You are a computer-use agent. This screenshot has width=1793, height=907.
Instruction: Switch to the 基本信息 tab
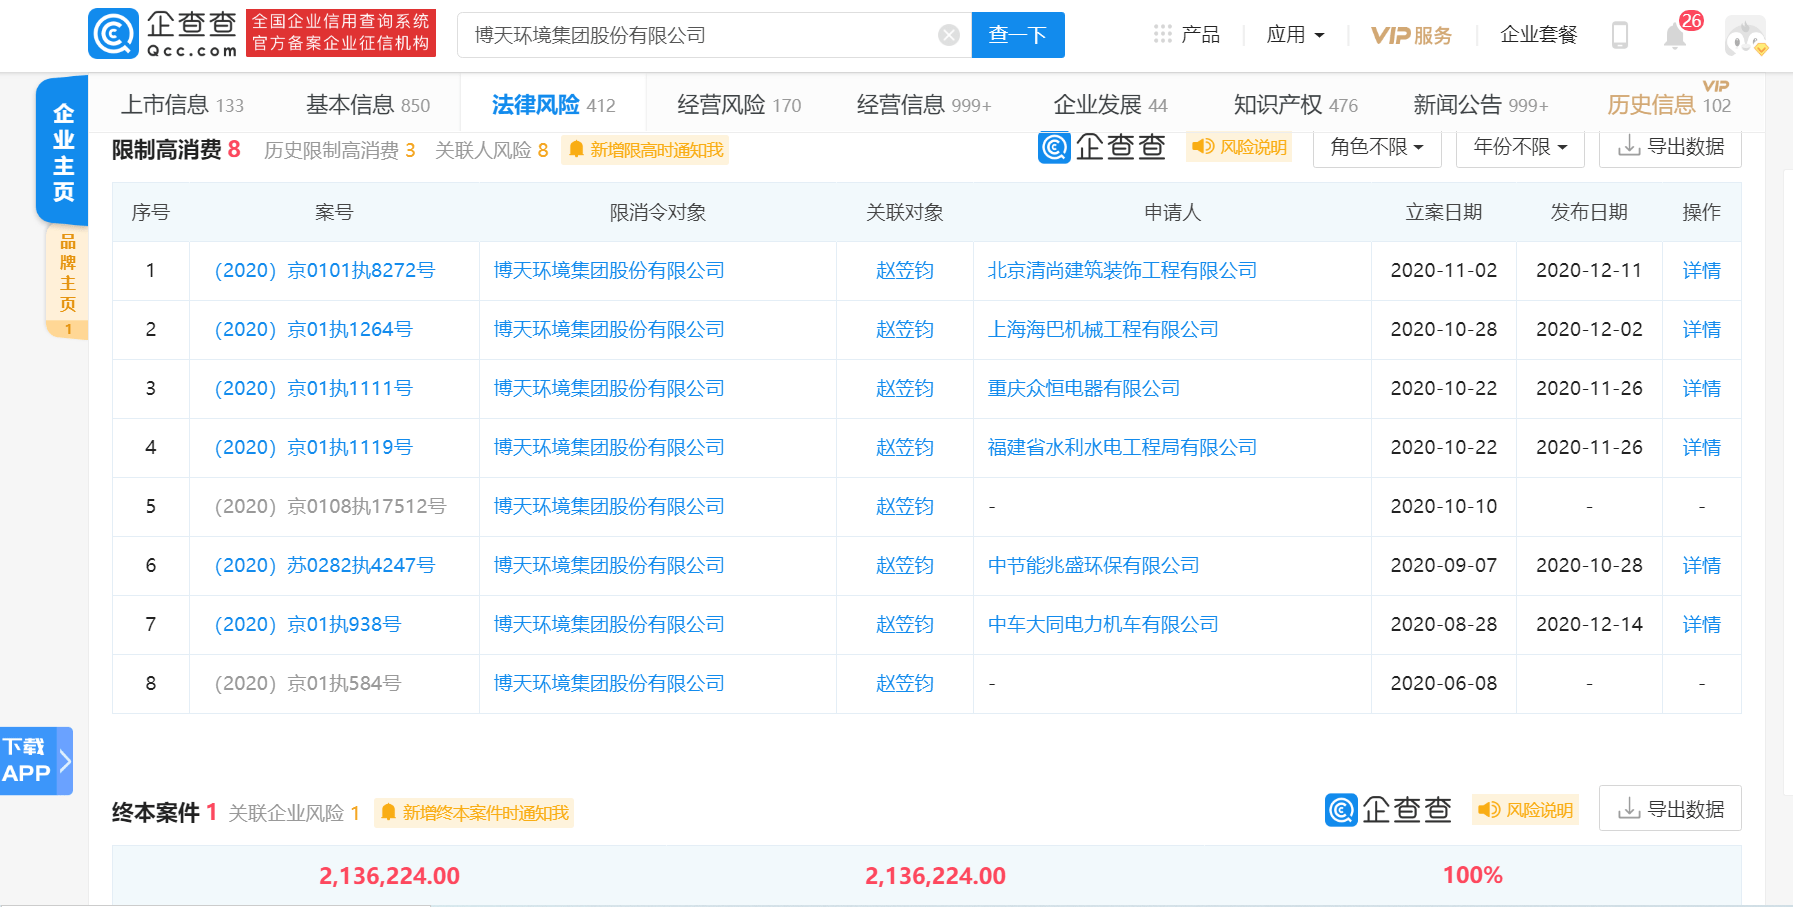[x=367, y=105]
